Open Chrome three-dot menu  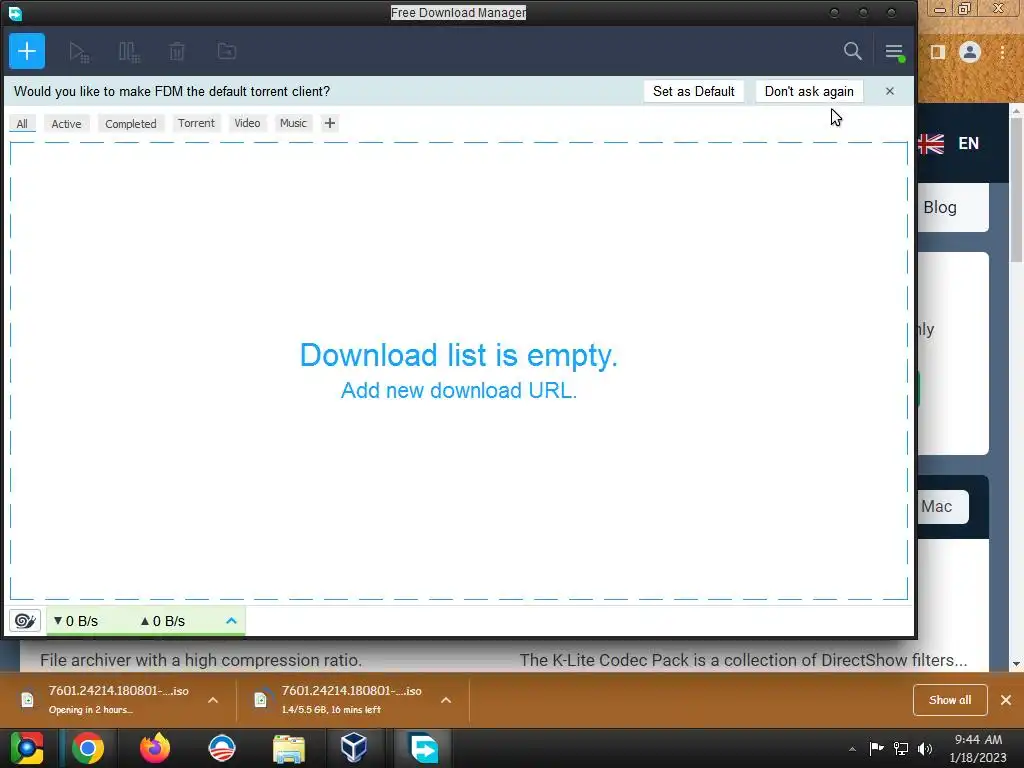point(1002,52)
